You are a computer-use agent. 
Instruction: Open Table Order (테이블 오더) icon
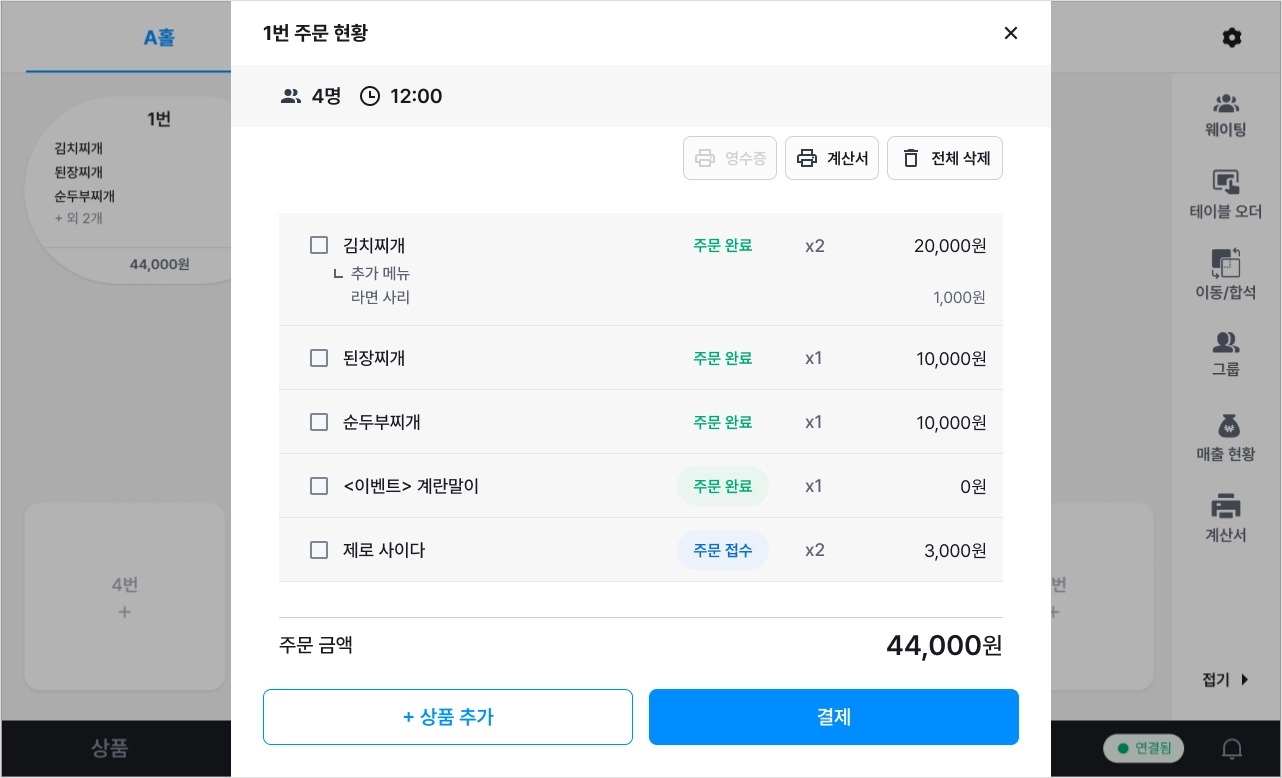coord(1226,183)
